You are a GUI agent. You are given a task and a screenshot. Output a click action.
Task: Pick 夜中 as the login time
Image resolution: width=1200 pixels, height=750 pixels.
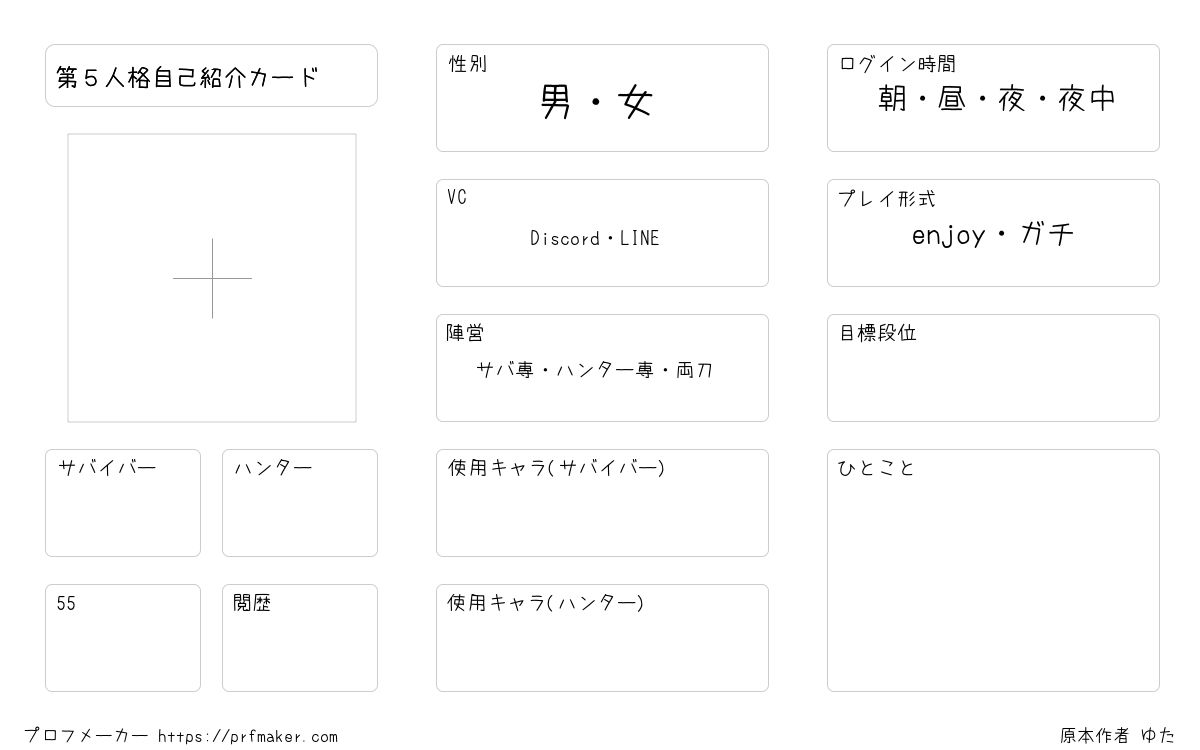1087,99
